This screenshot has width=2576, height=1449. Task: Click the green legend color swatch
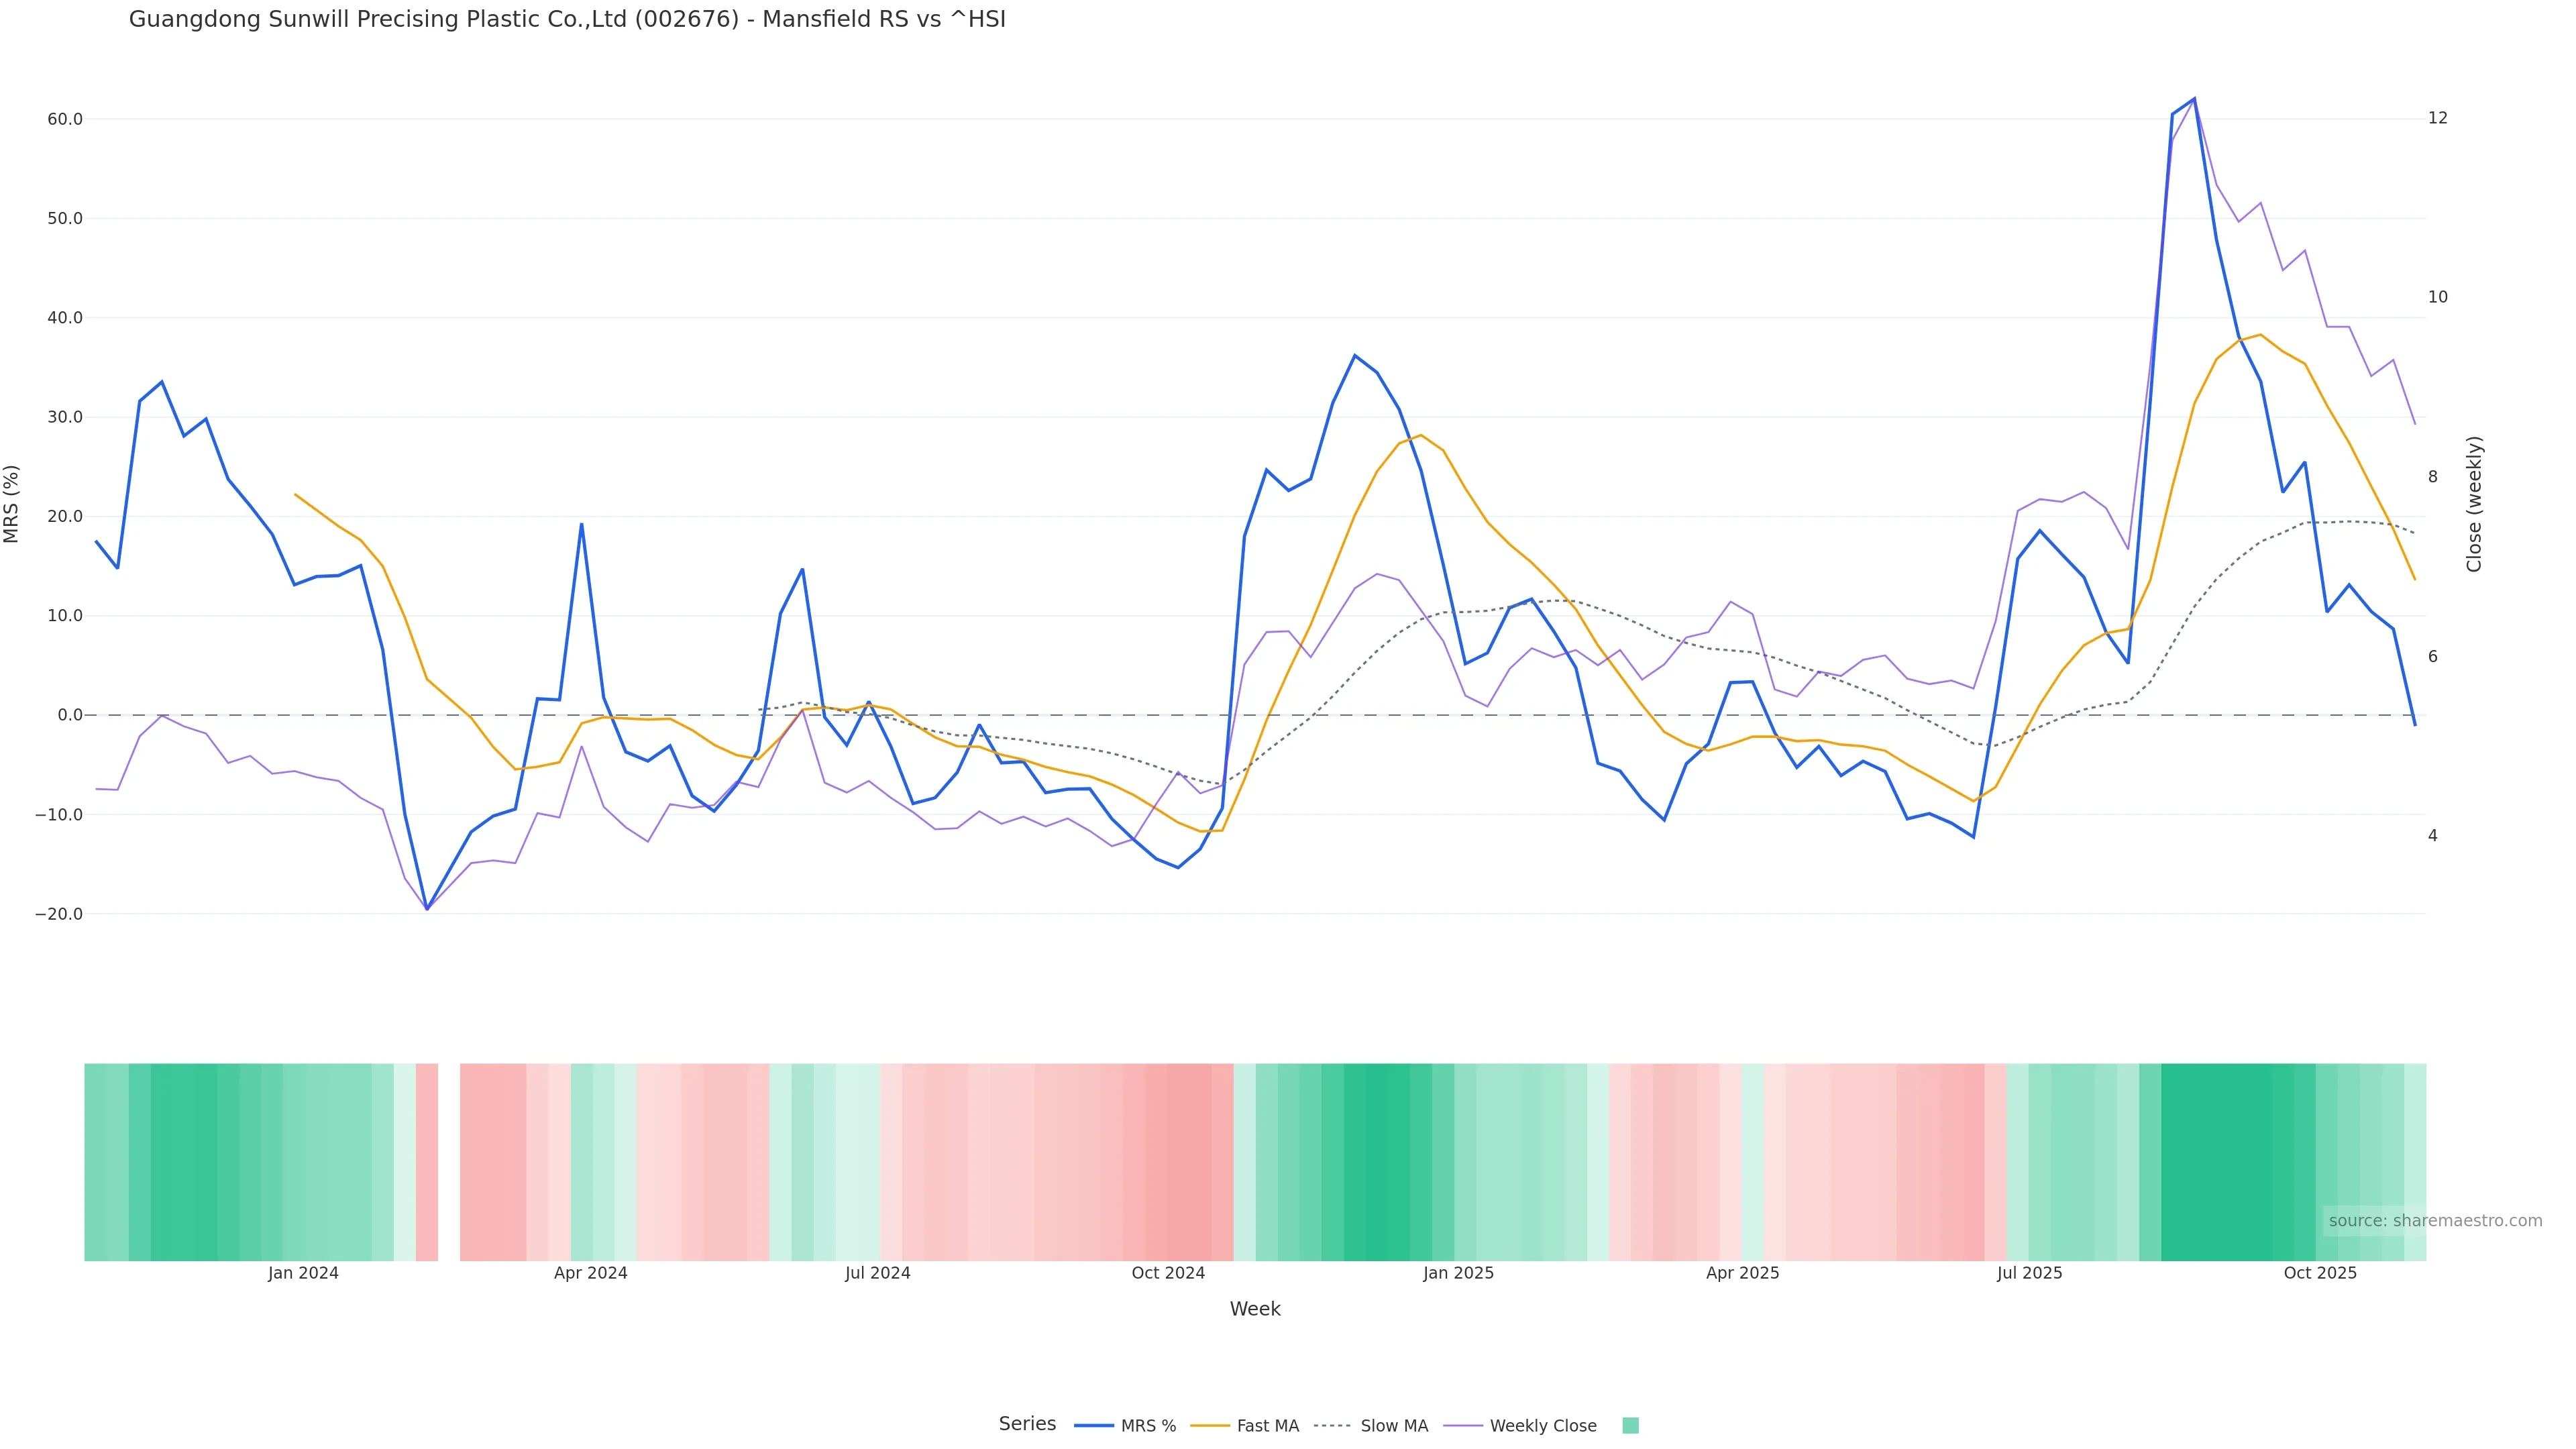point(1630,1426)
